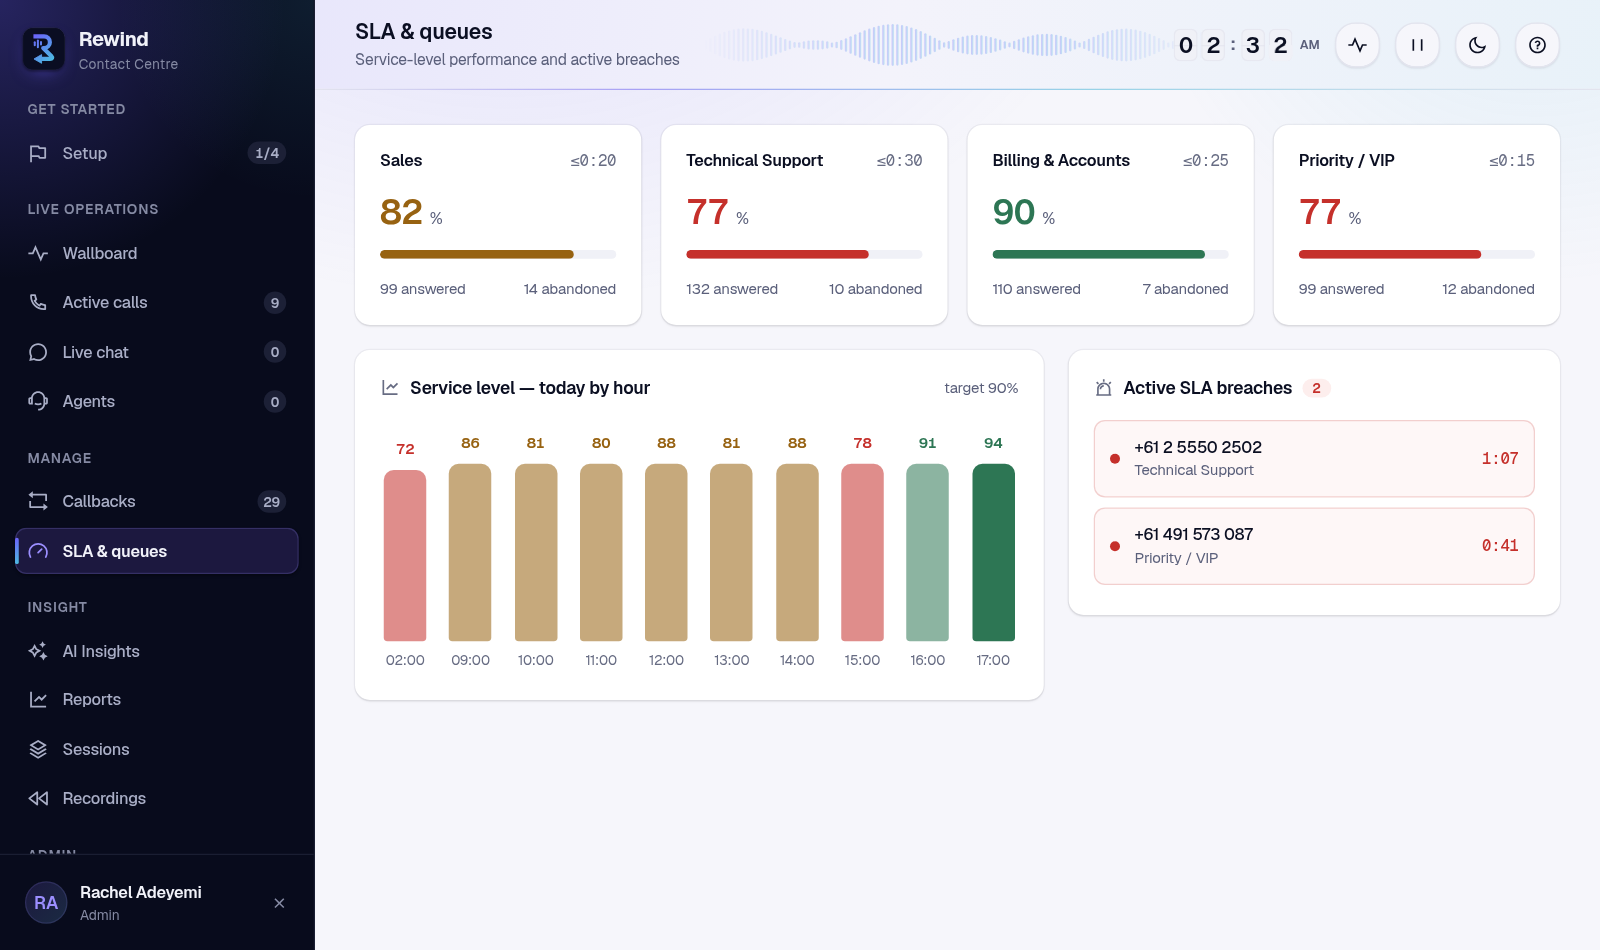Click the AI Insights sparkle icon

38,651
